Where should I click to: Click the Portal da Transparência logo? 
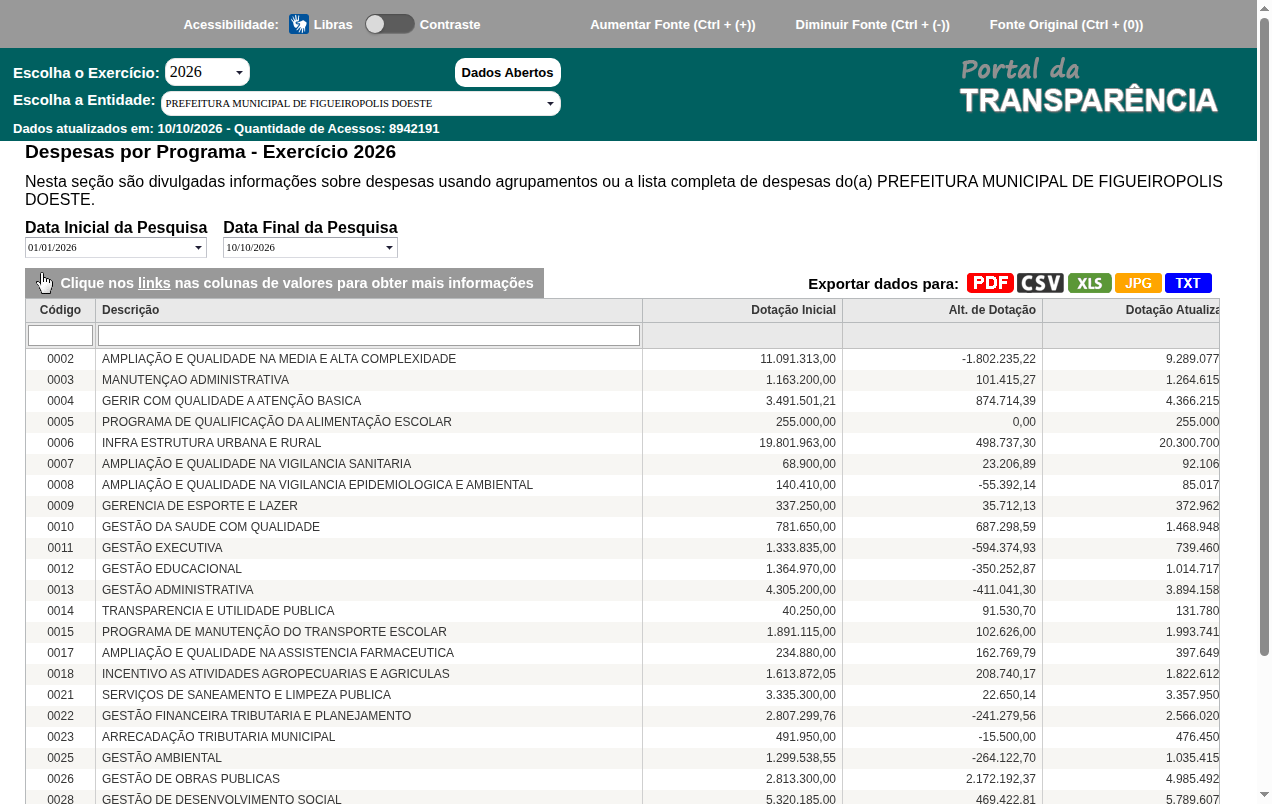pos(1089,86)
